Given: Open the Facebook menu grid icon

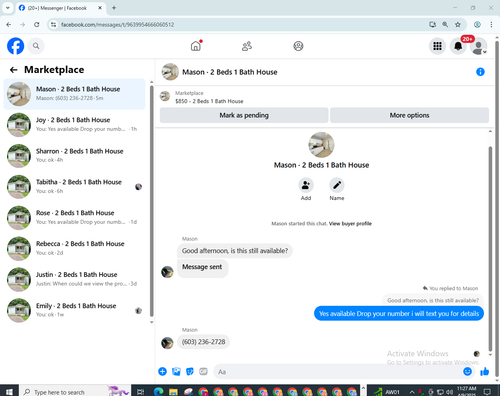Looking at the screenshot, I should click(437, 46).
